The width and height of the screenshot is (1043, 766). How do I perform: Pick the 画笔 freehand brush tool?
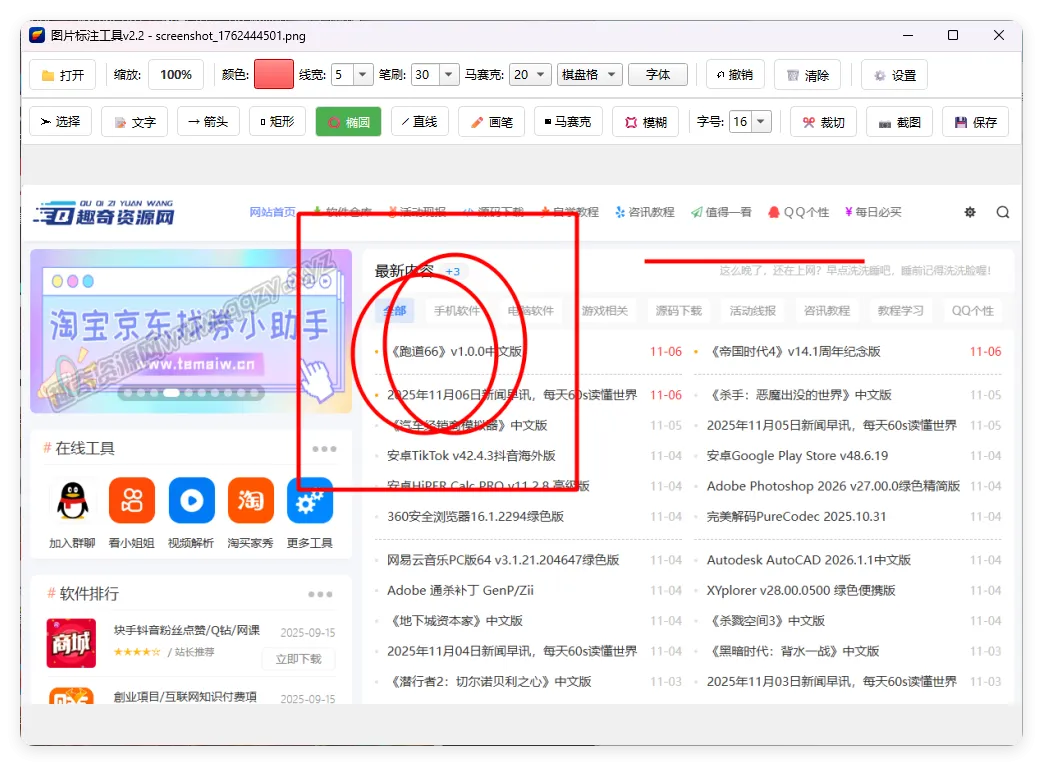point(491,121)
